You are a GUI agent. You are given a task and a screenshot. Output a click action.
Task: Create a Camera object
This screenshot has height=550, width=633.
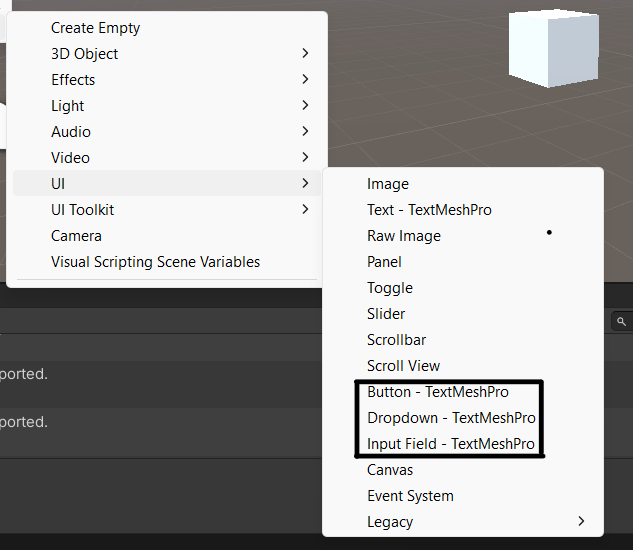76,236
